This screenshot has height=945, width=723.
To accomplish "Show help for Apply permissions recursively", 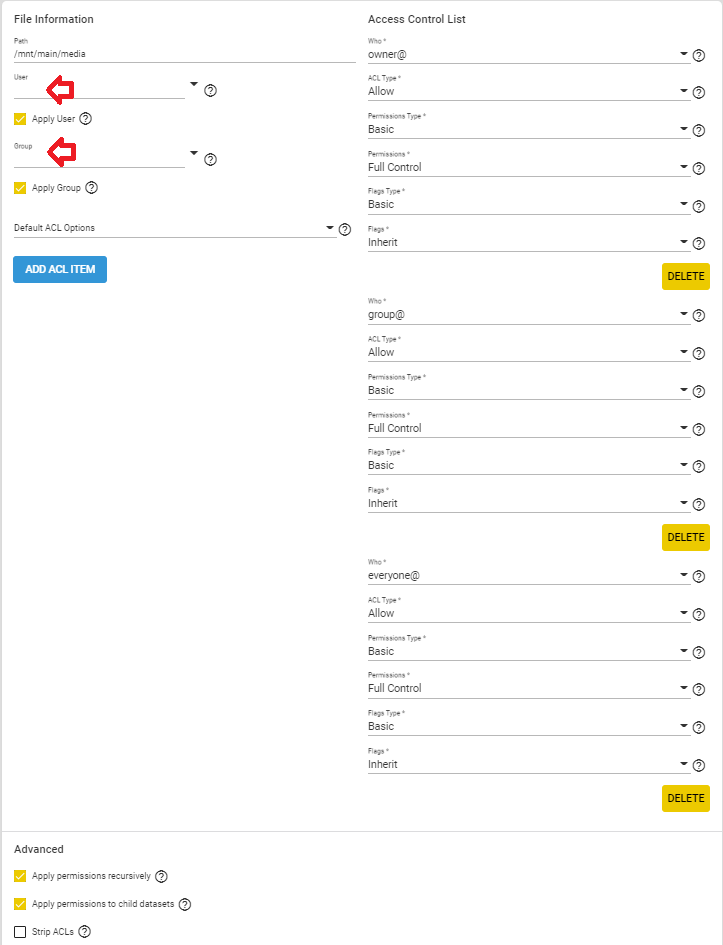I will click(x=162, y=876).
